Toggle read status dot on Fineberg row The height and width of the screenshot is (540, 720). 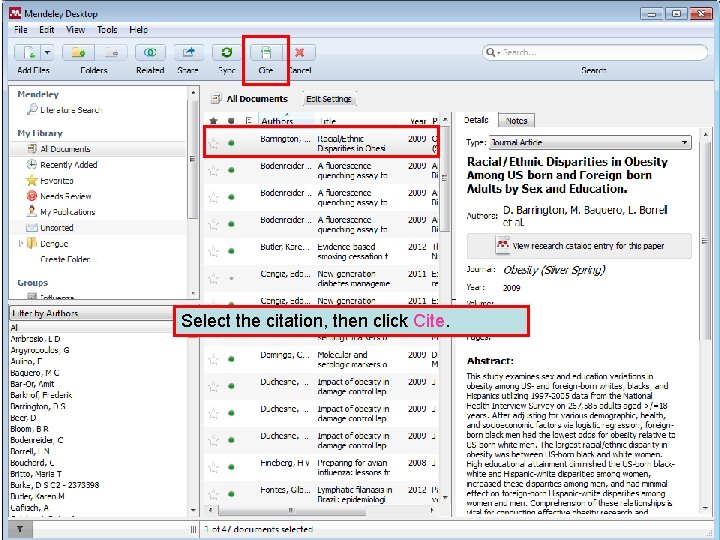(231, 467)
